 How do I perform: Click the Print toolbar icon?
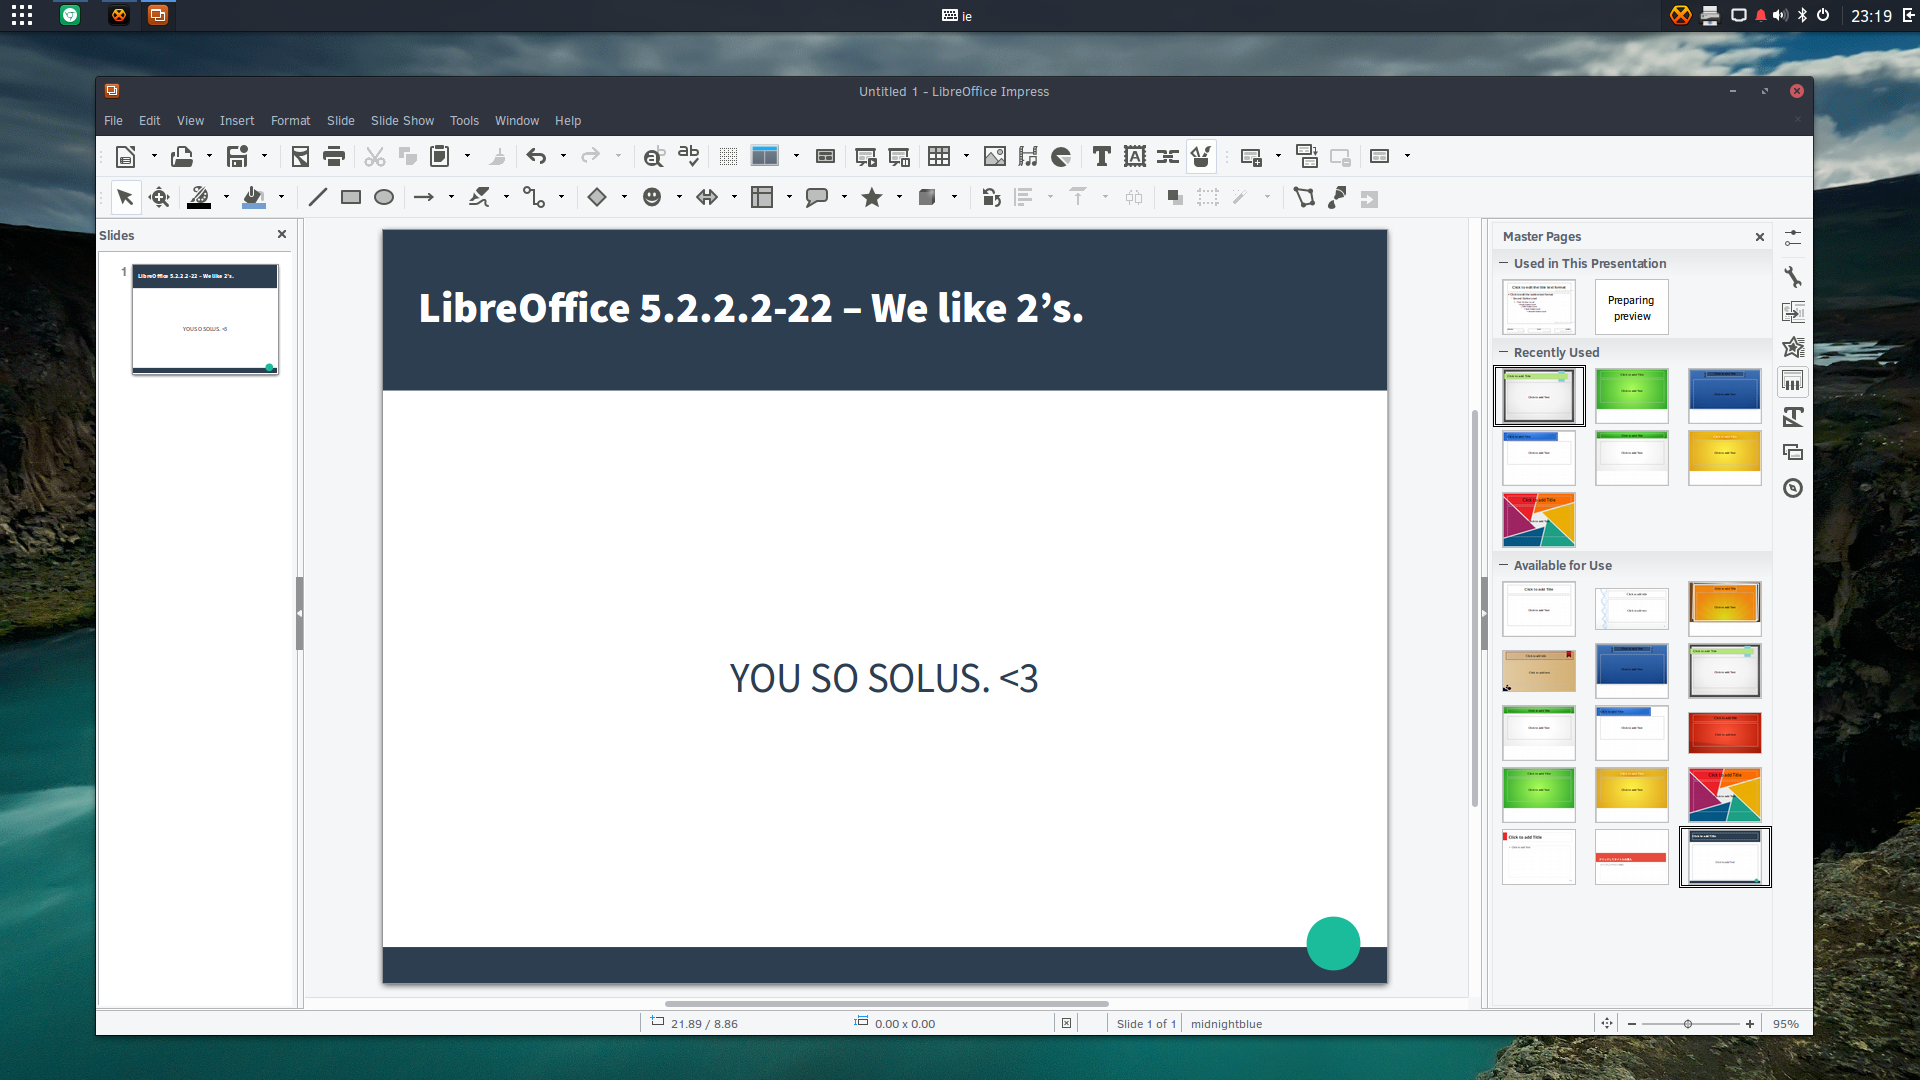pos(334,156)
